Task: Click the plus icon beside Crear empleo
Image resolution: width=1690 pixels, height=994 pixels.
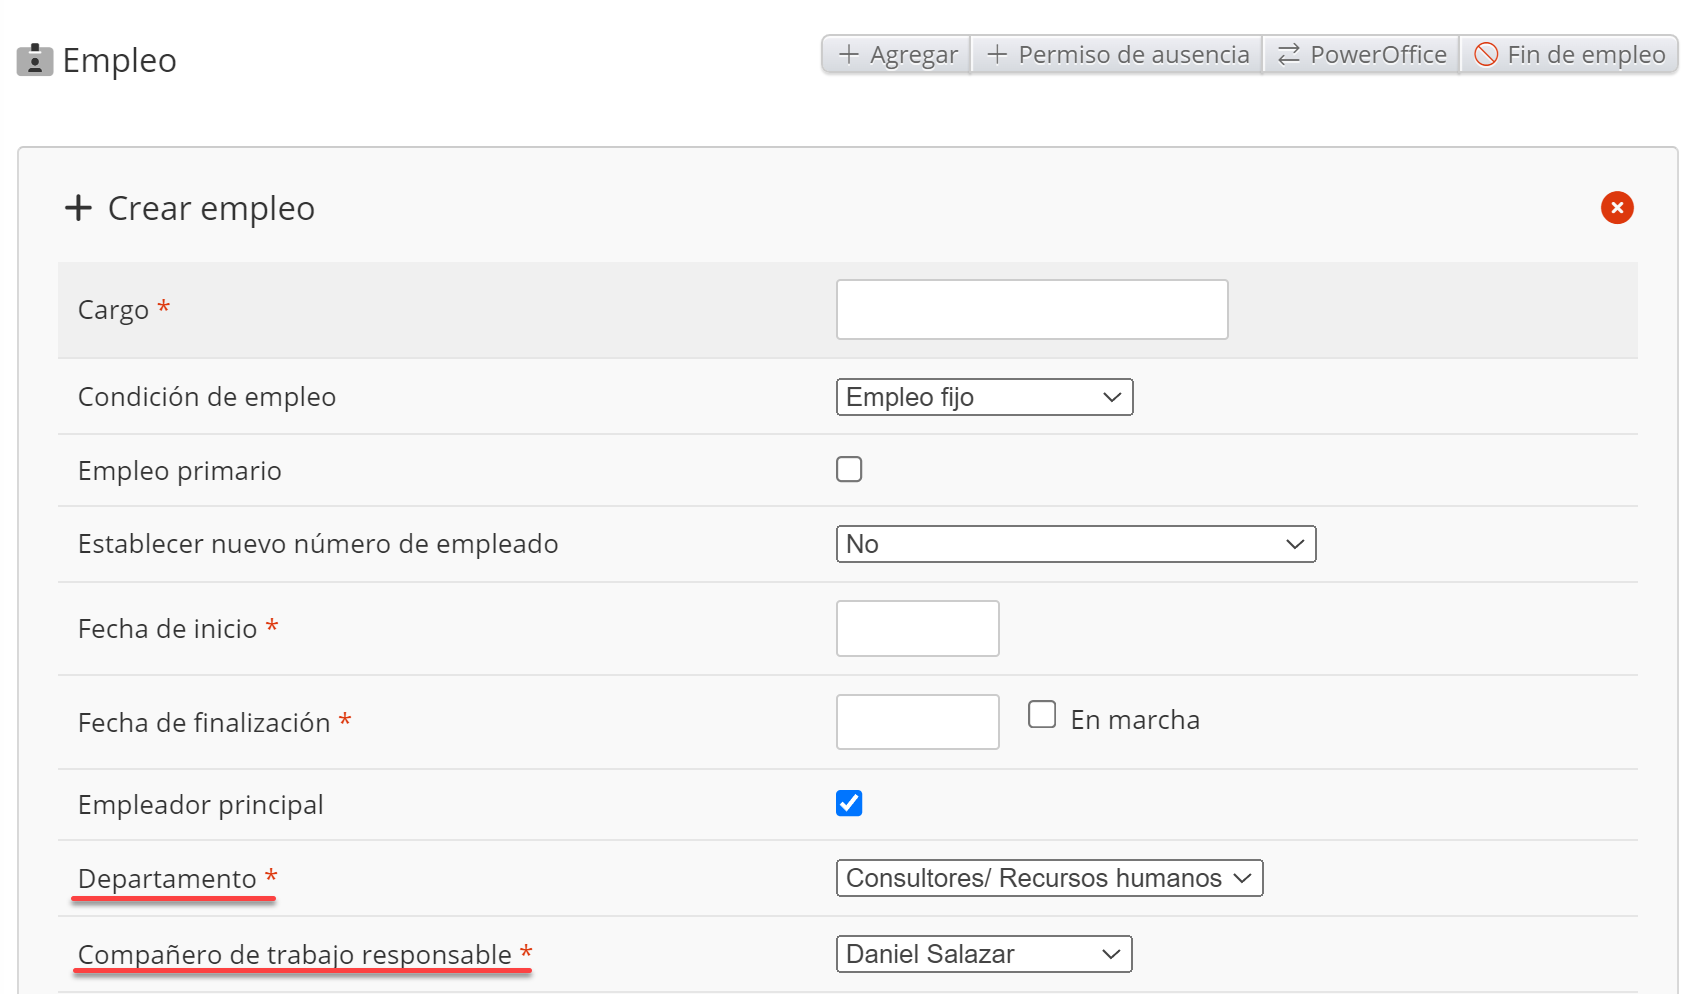Action: click(78, 208)
